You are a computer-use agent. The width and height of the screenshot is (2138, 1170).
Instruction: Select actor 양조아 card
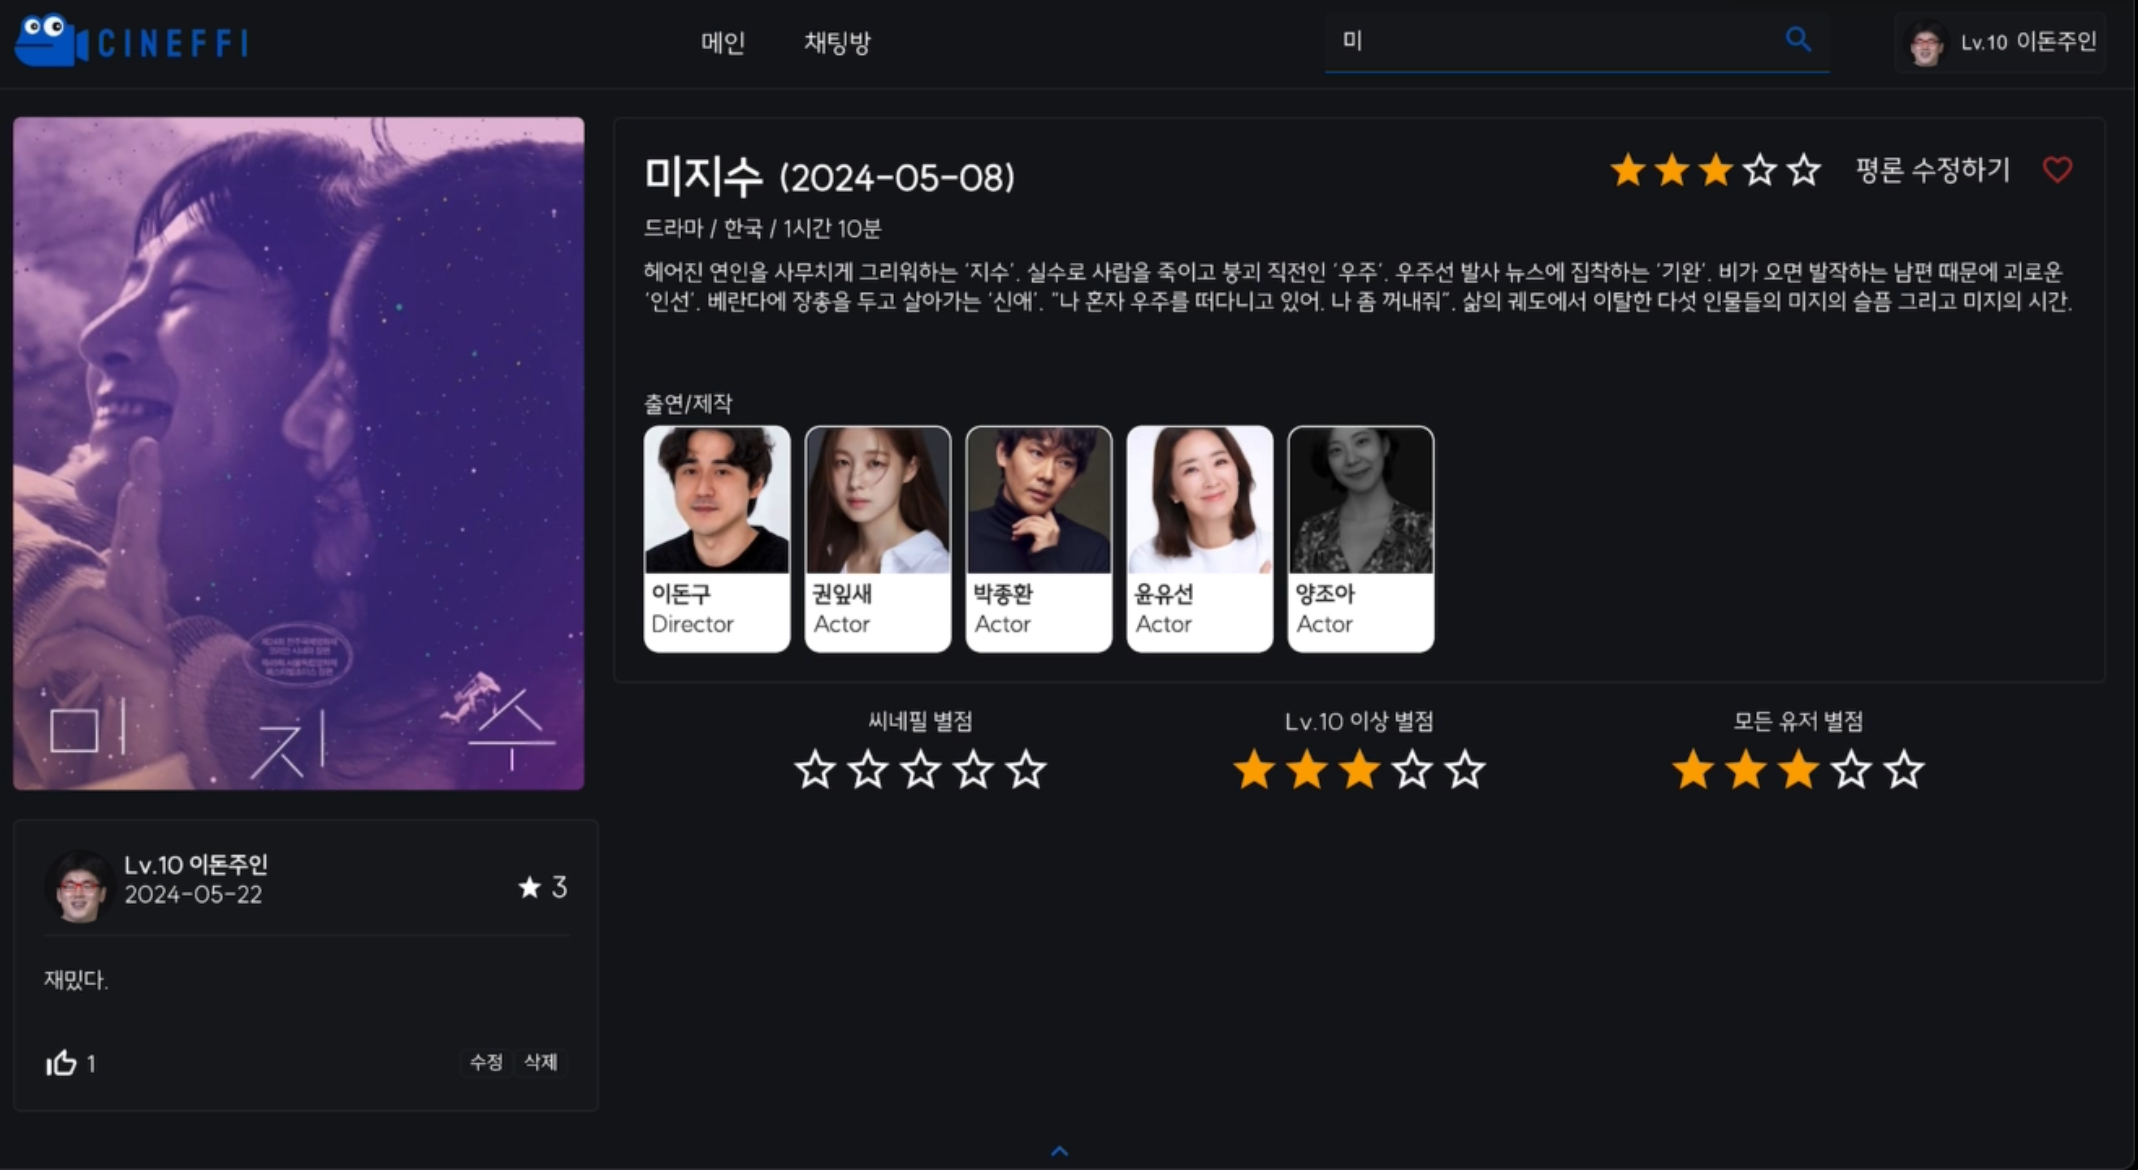[x=1361, y=539]
